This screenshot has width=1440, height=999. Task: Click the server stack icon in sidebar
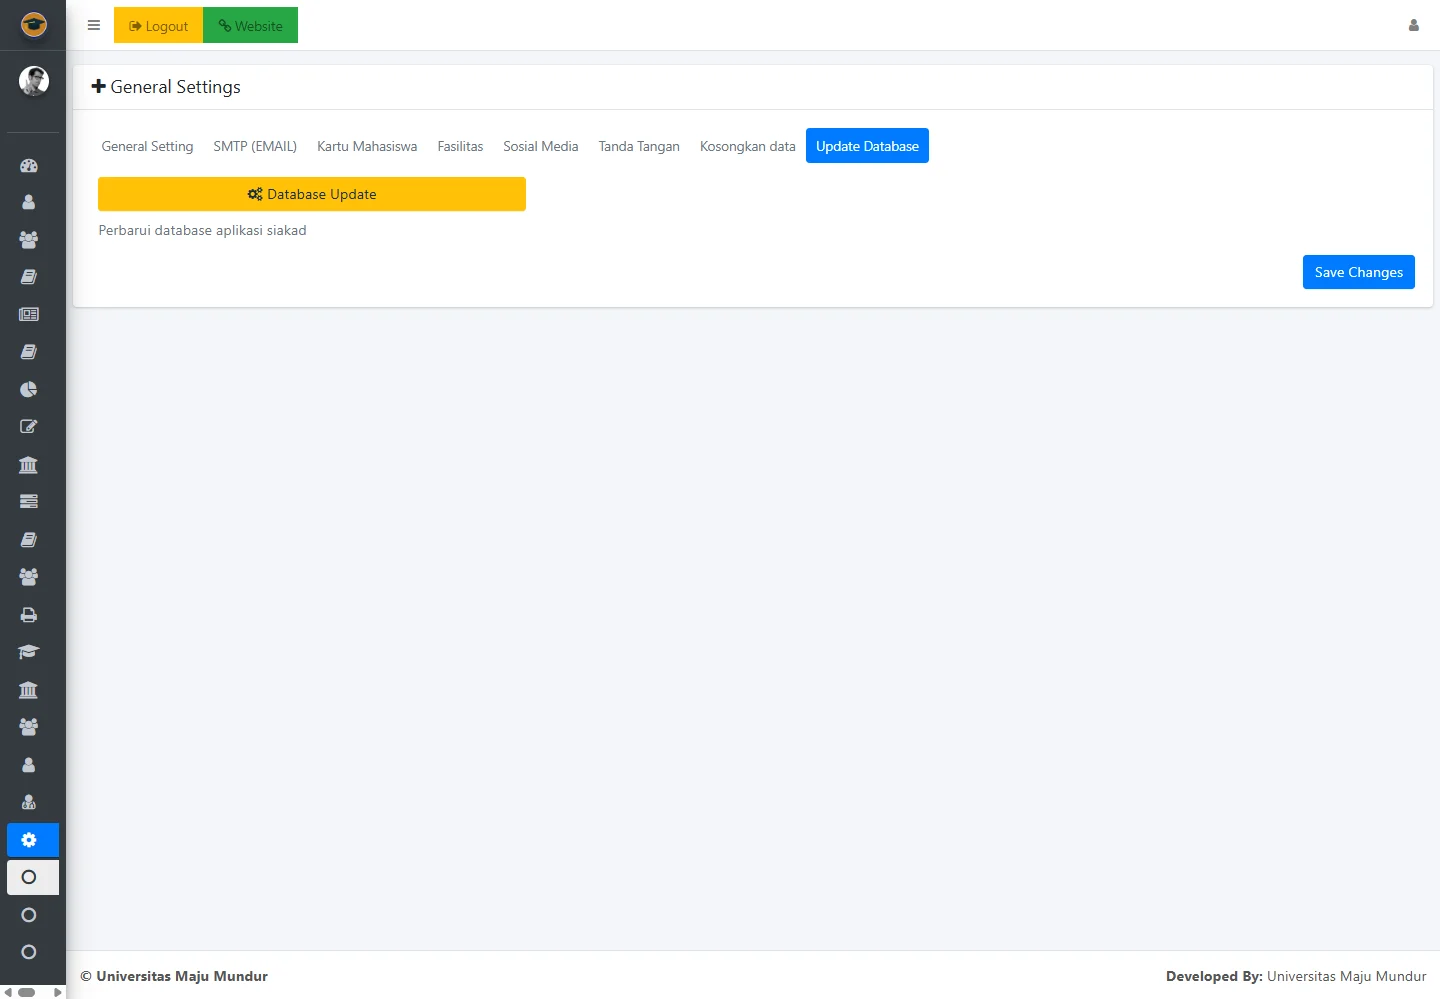click(x=29, y=501)
